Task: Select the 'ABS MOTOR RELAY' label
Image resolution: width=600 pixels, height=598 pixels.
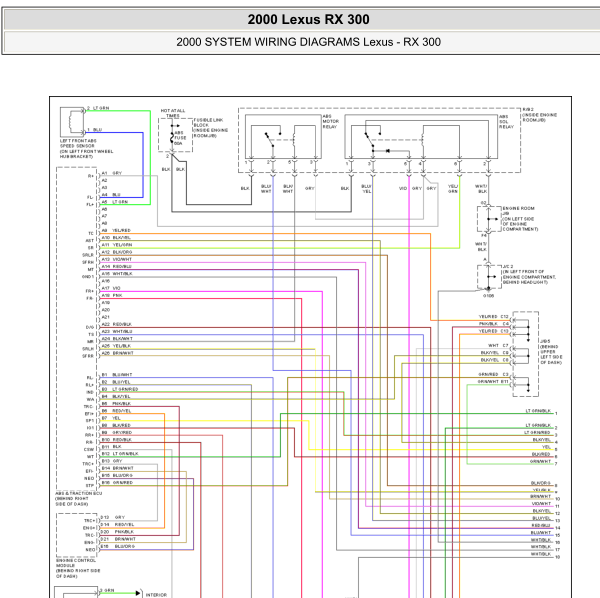Action: [x=330, y=121]
